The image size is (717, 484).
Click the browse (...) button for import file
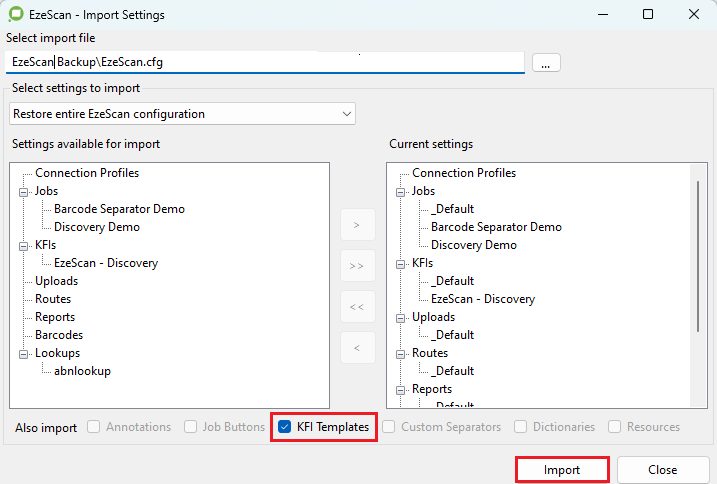pyautogui.click(x=546, y=62)
